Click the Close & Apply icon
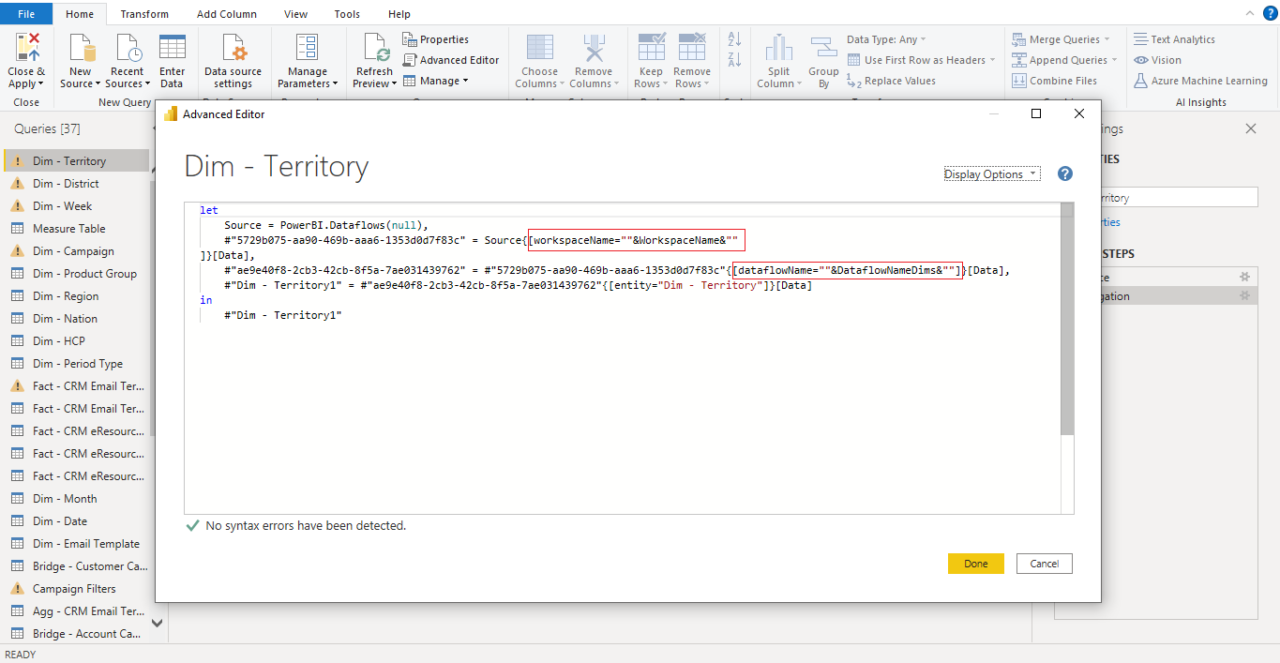The height and width of the screenshot is (663, 1280). click(x=26, y=49)
